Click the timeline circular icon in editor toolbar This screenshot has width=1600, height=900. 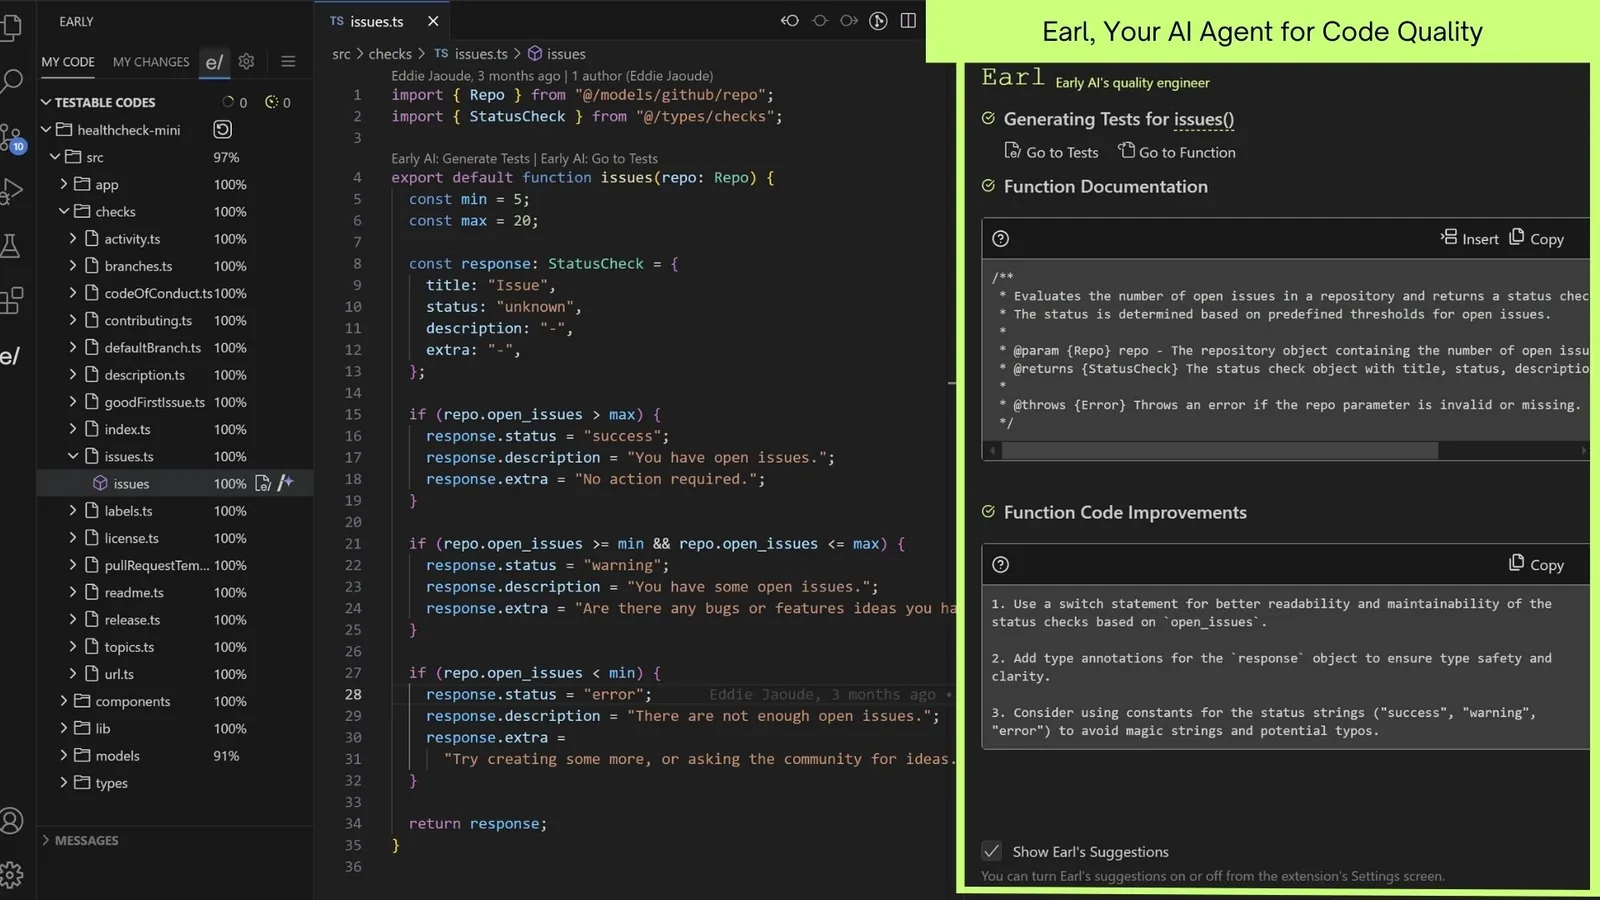click(x=878, y=21)
